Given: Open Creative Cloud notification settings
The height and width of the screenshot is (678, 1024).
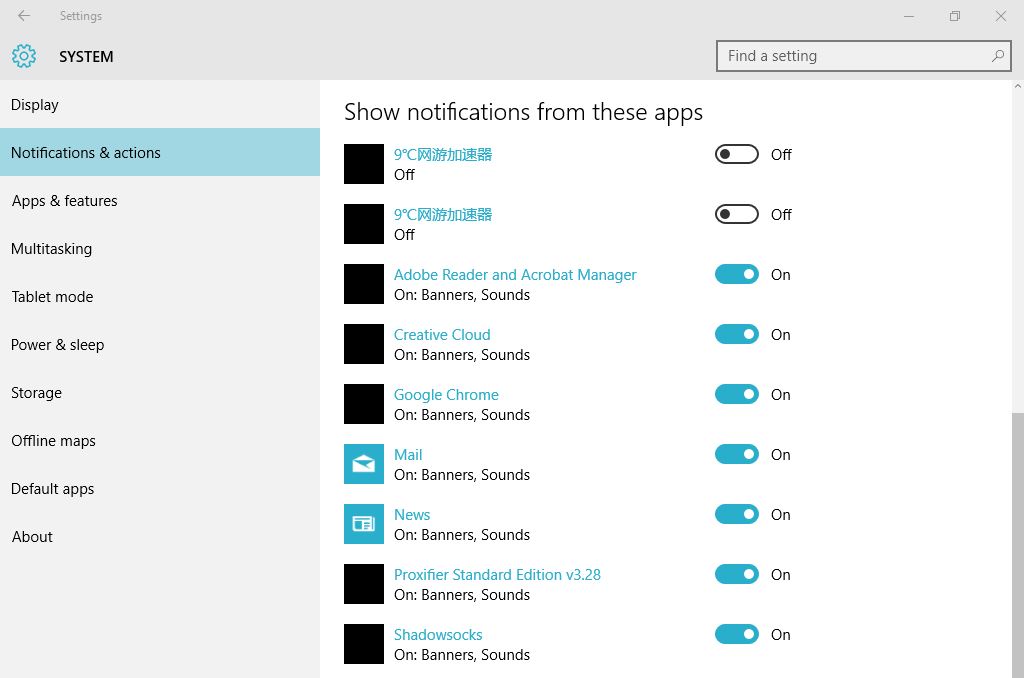Looking at the screenshot, I should point(441,334).
